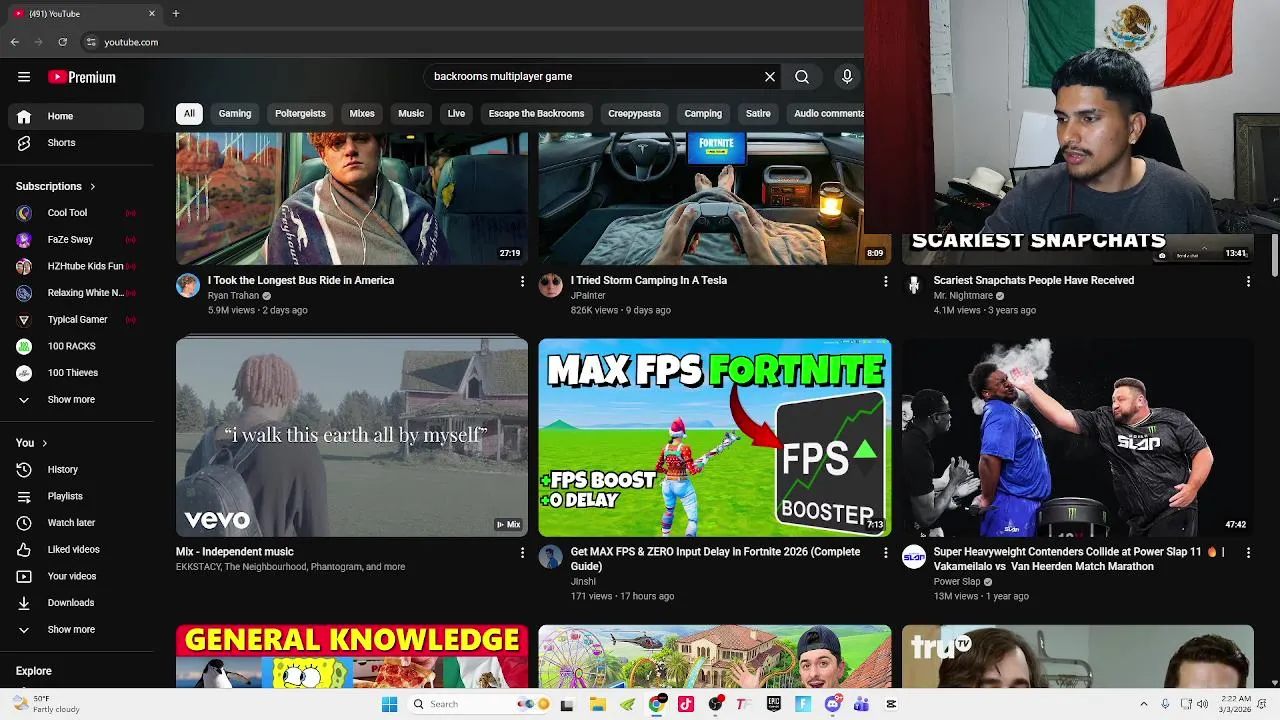Image resolution: width=1280 pixels, height=720 pixels.
Task: Select the Live filter chip
Action: (x=456, y=114)
